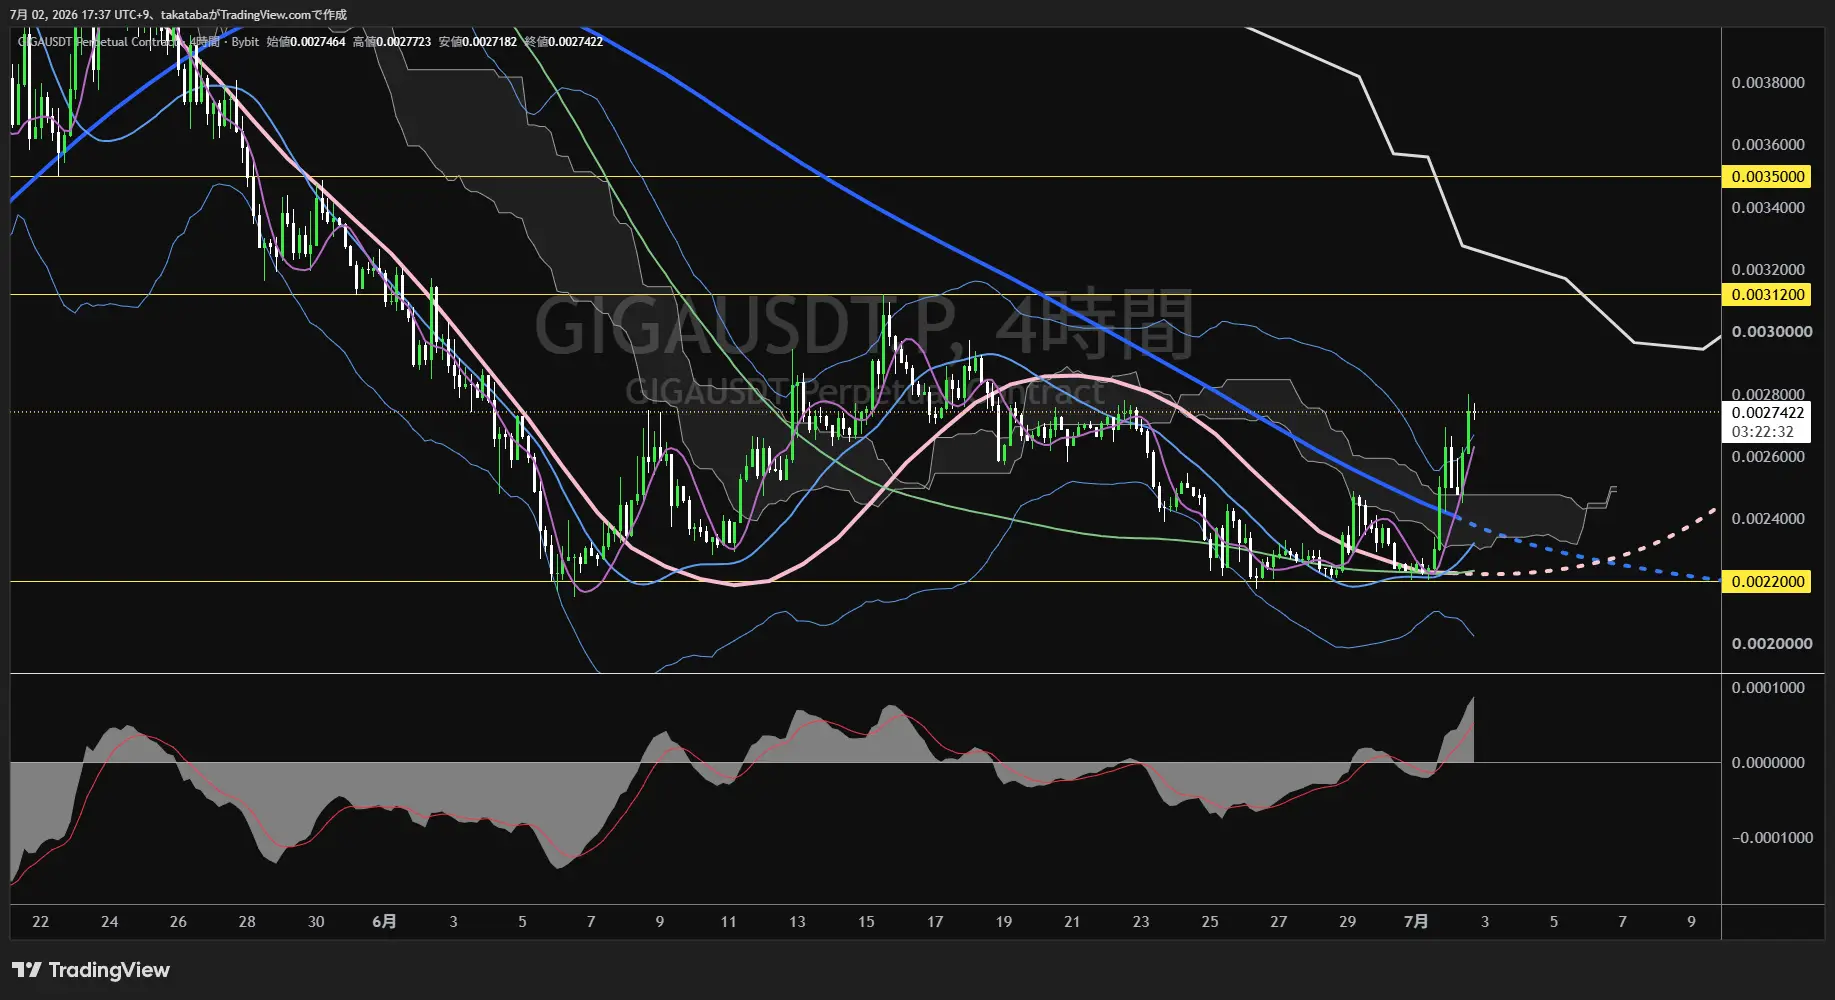Image resolution: width=1835 pixels, height=1000 pixels.
Task: Click the TradingView logo icon
Action: click(x=27, y=970)
